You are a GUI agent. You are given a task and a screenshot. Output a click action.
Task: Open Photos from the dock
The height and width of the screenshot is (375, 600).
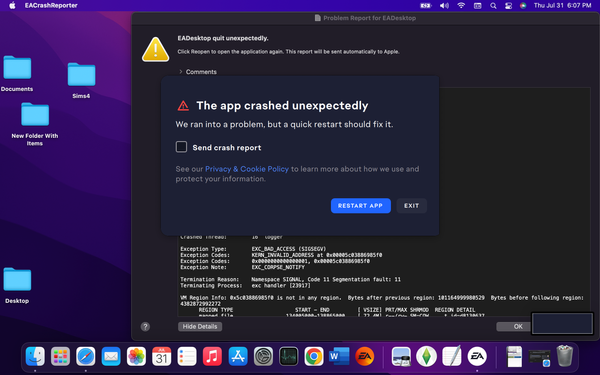[x=136, y=356]
